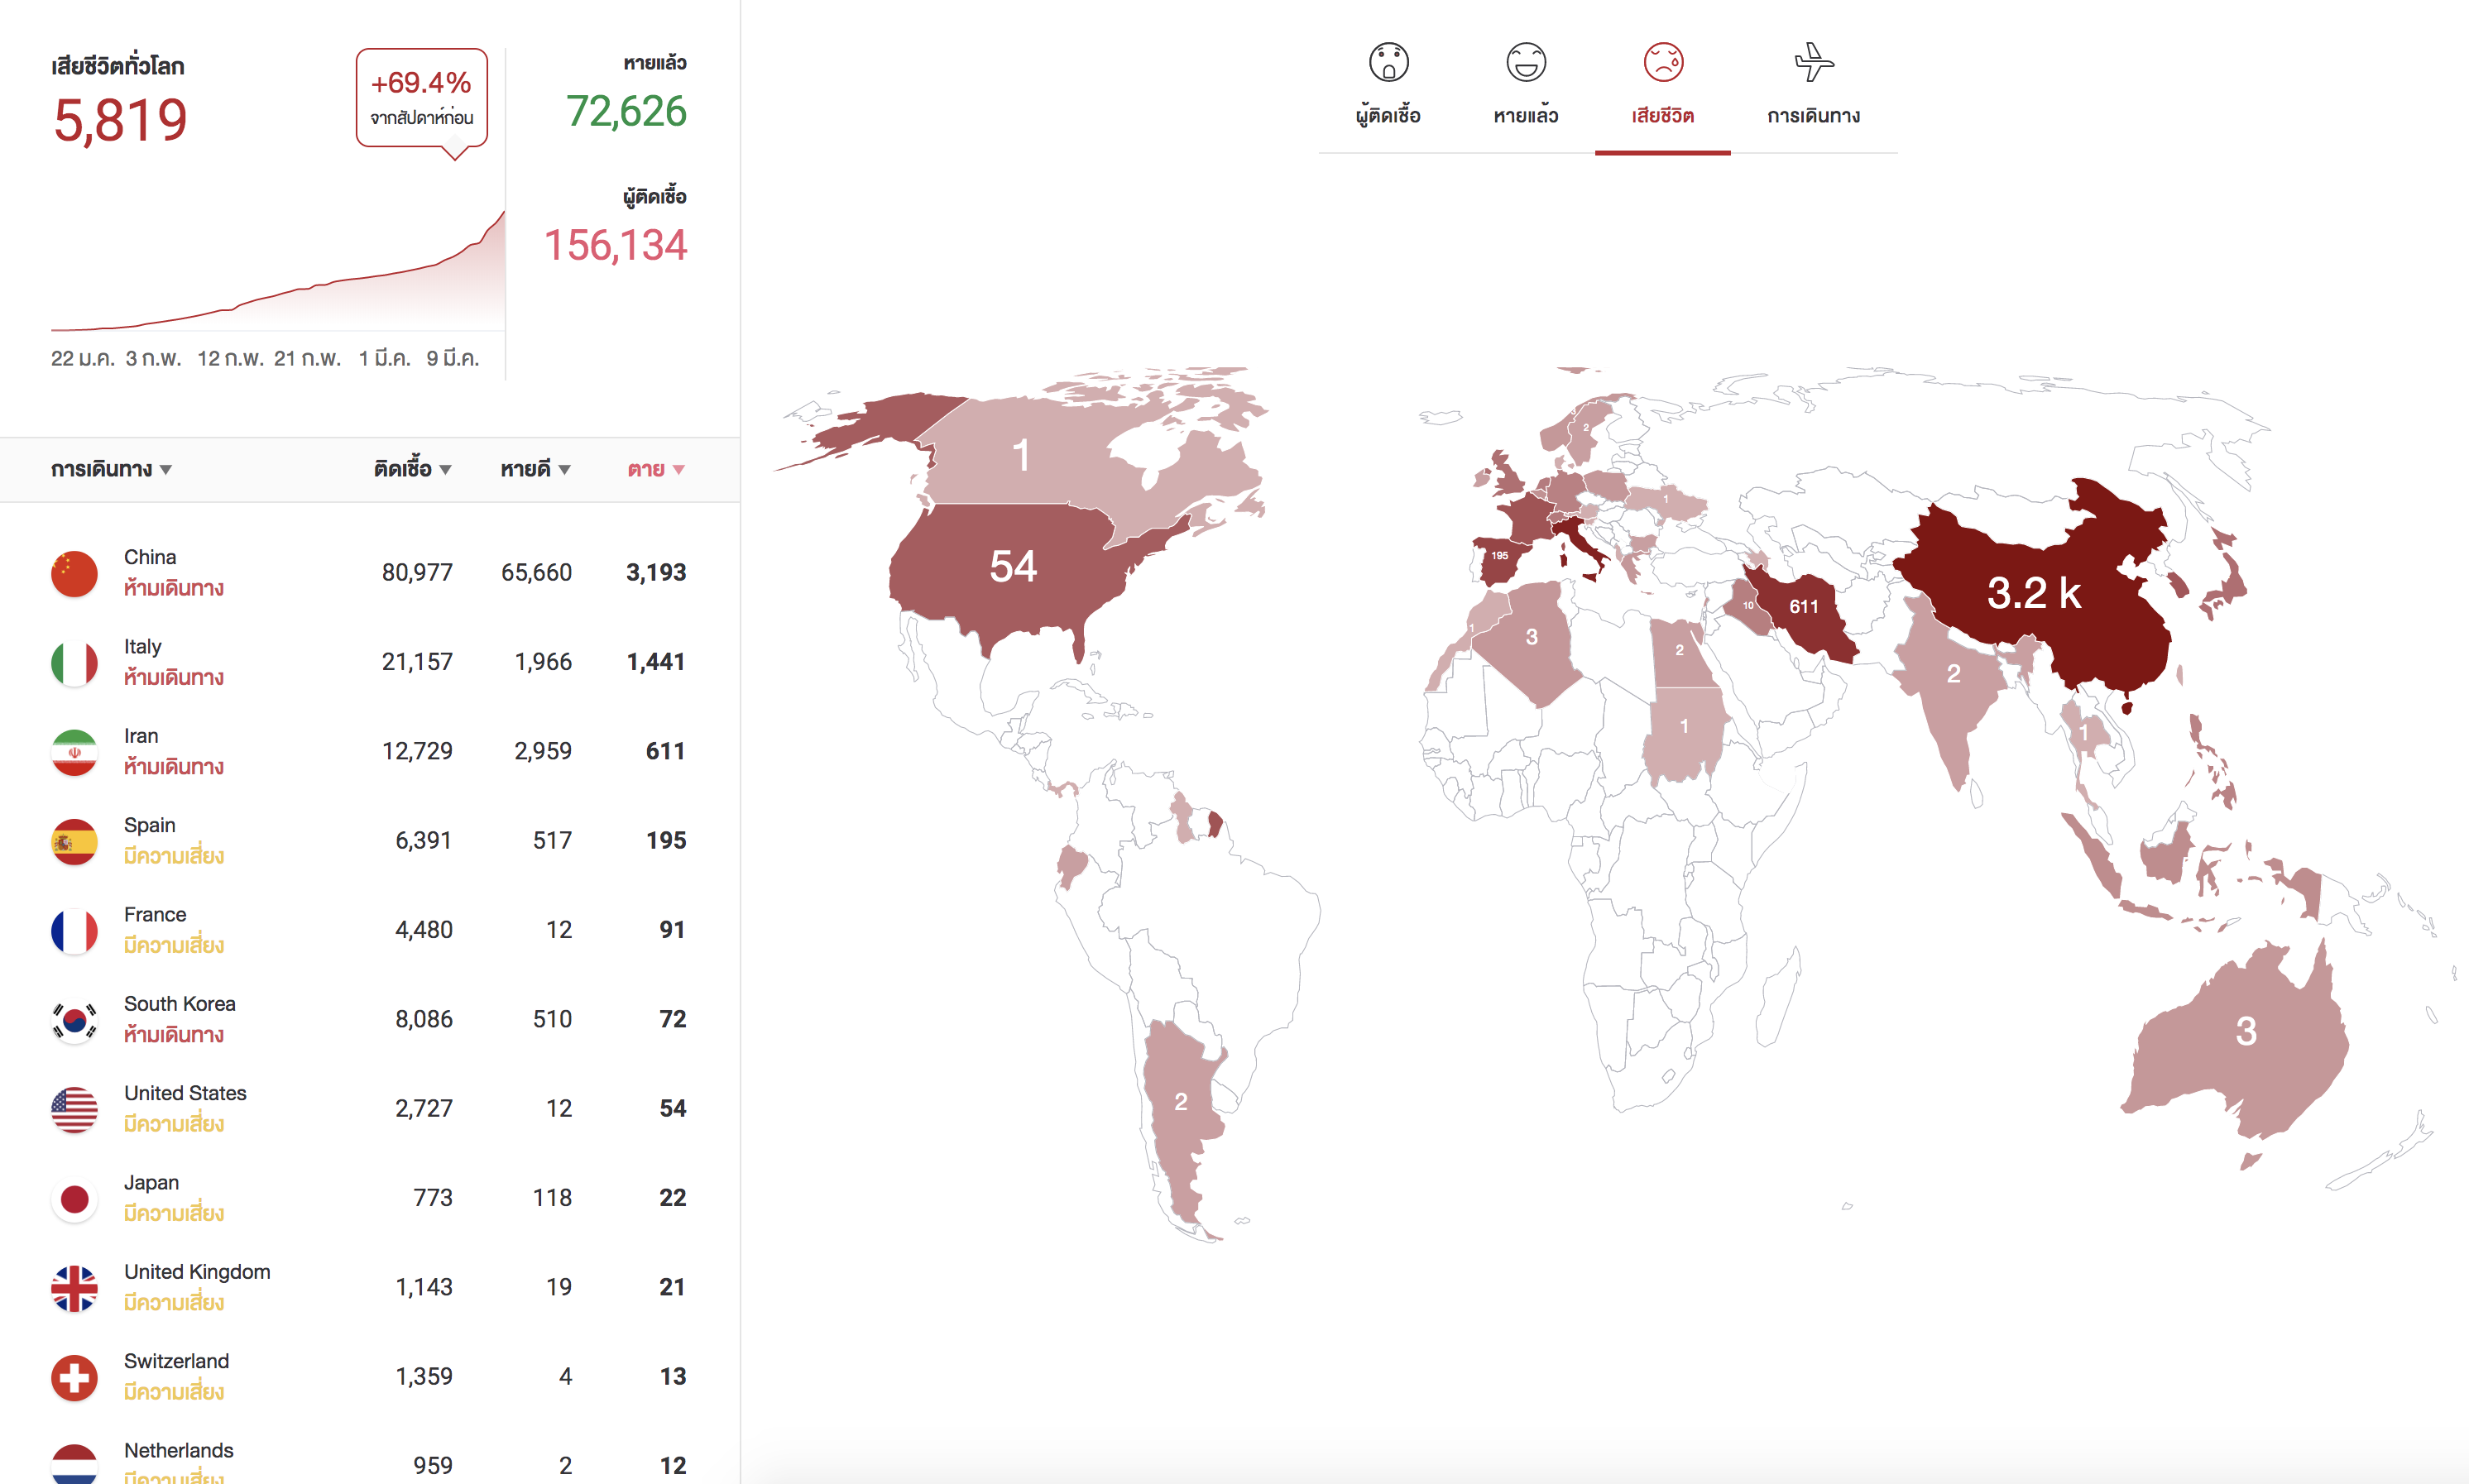Sort by หายดี column arrow

click(x=564, y=470)
